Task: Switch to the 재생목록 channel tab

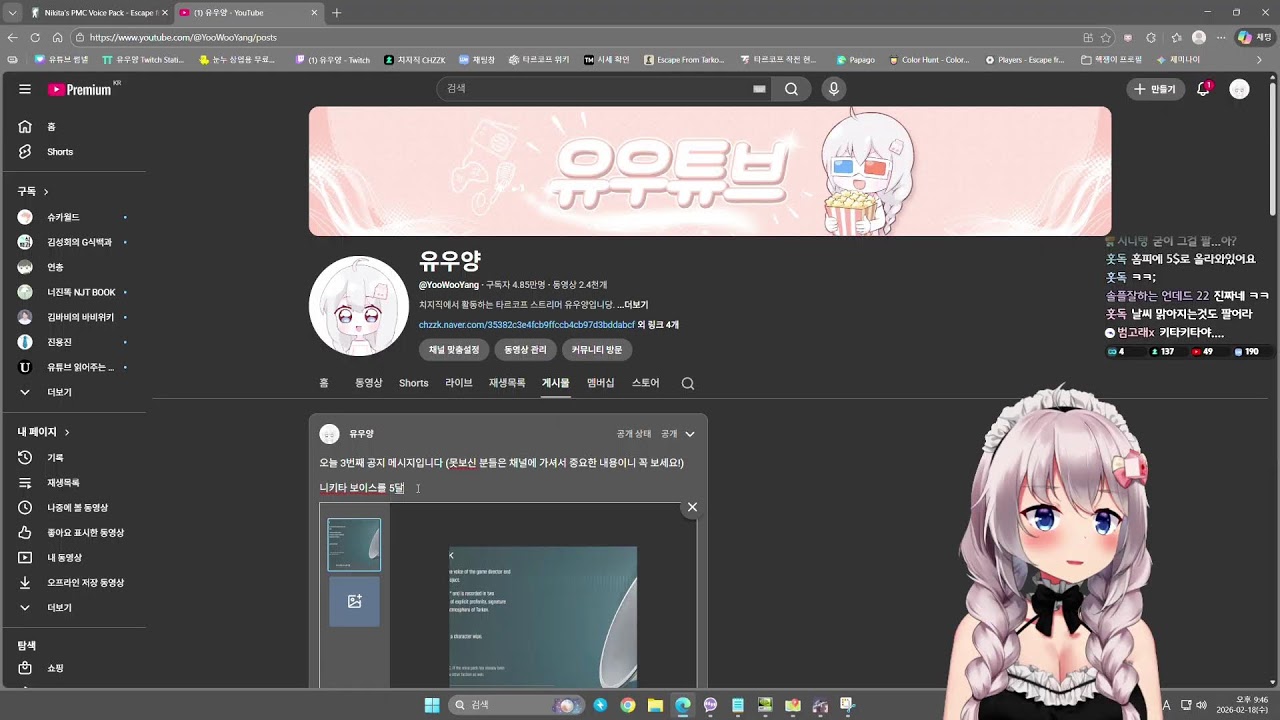Action: (x=507, y=383)
